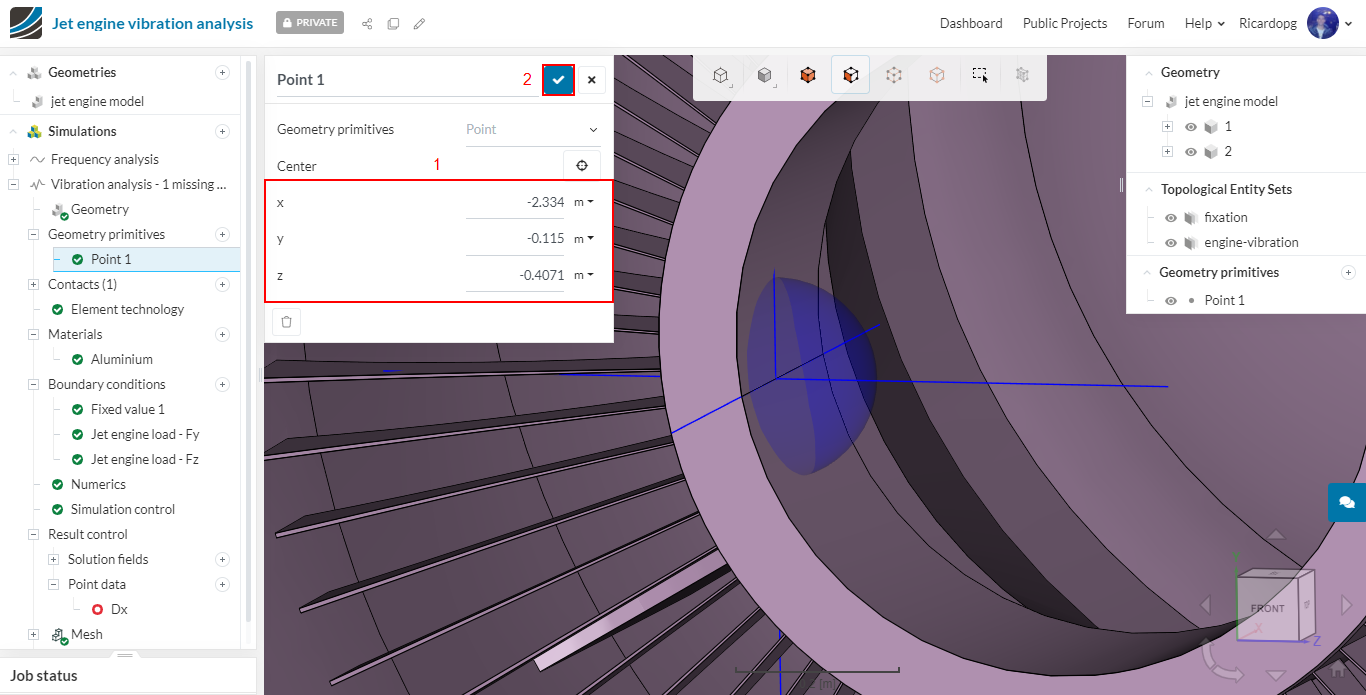
Task: Expand the Frequency analysis tree node
Action: (x=13, y=159)
